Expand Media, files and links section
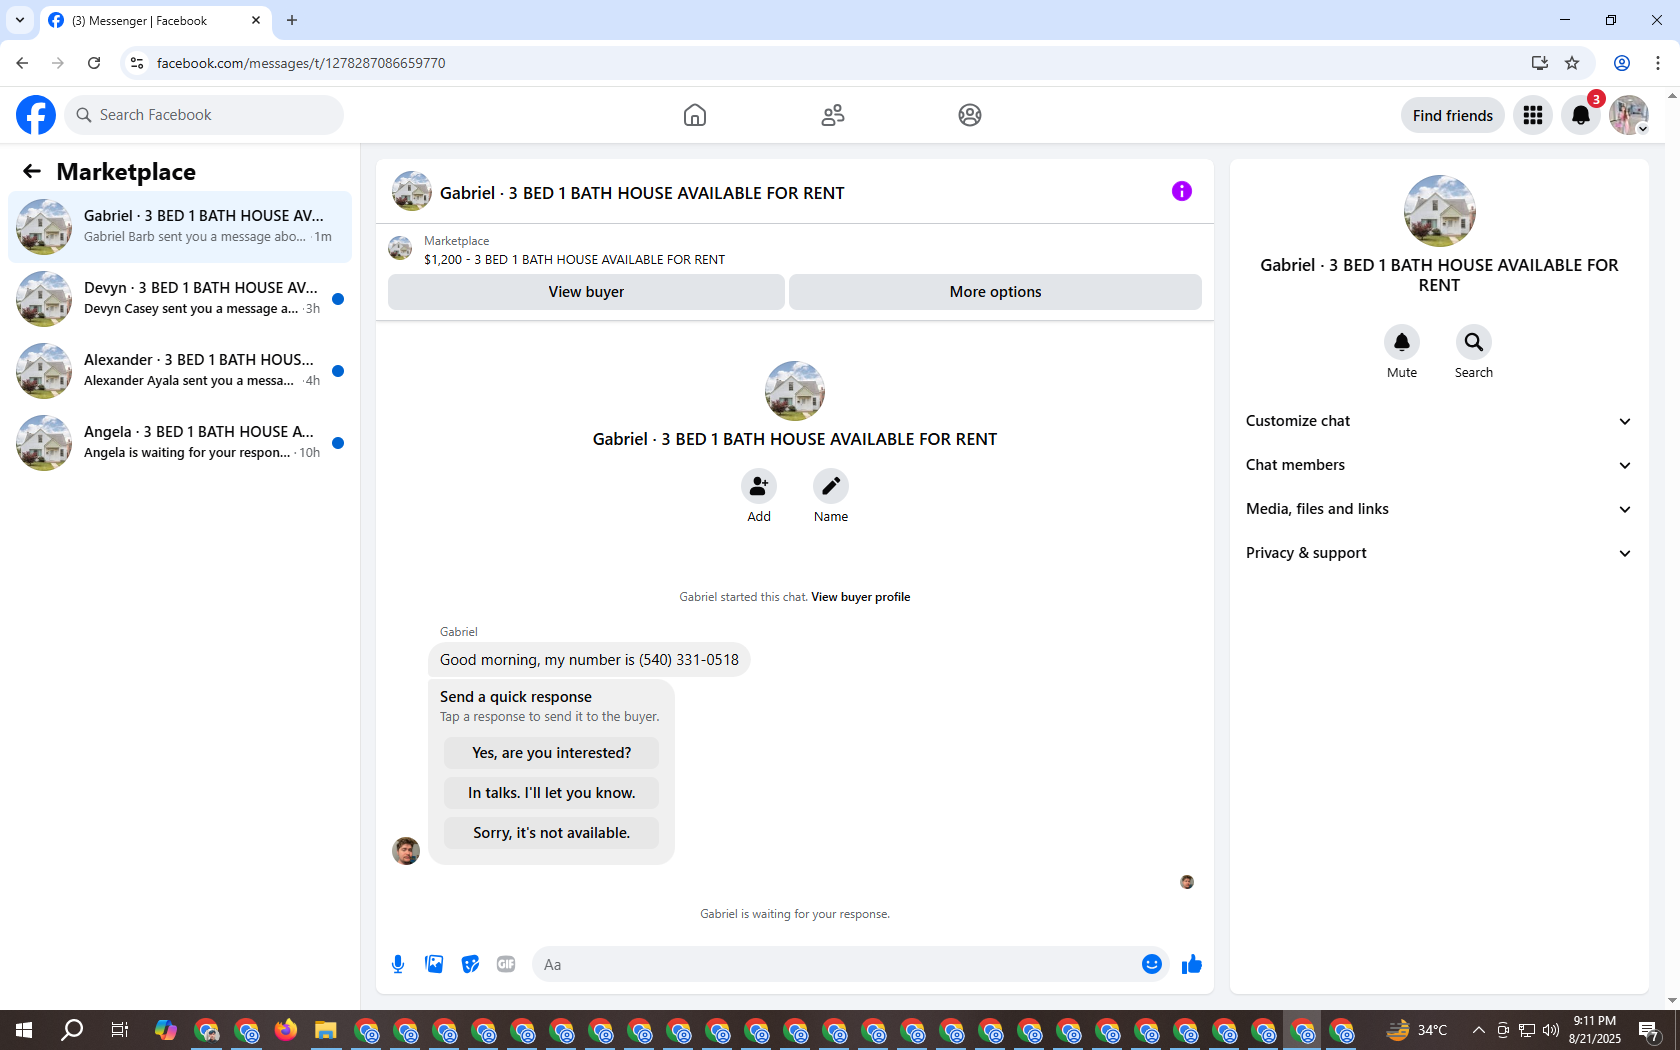 (1439, 509)
